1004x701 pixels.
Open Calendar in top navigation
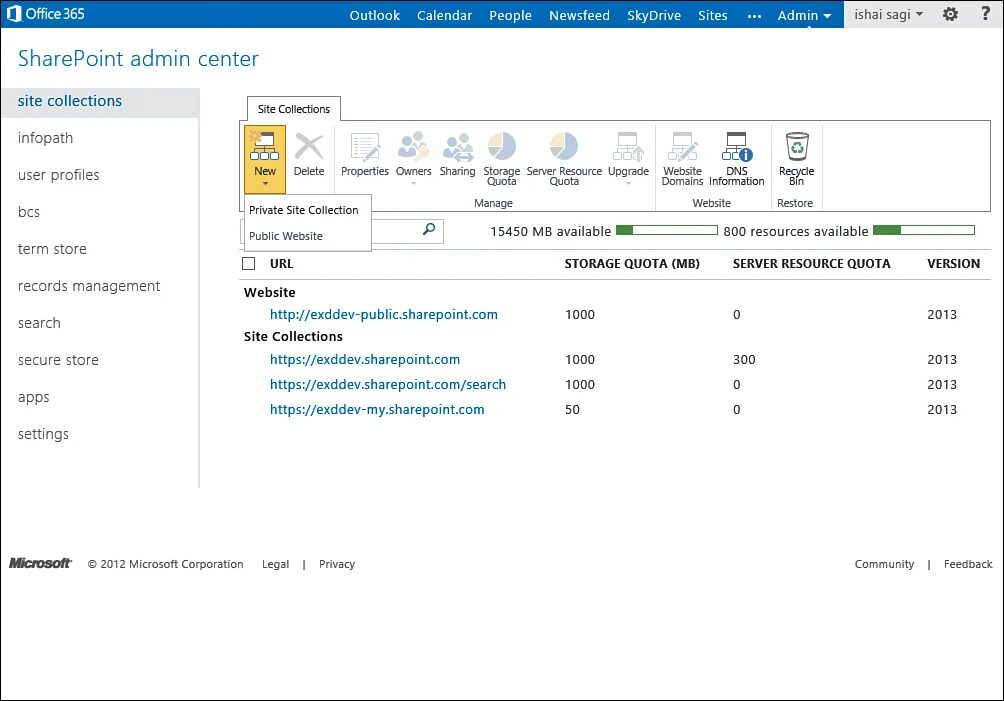[x=444, y=15]
